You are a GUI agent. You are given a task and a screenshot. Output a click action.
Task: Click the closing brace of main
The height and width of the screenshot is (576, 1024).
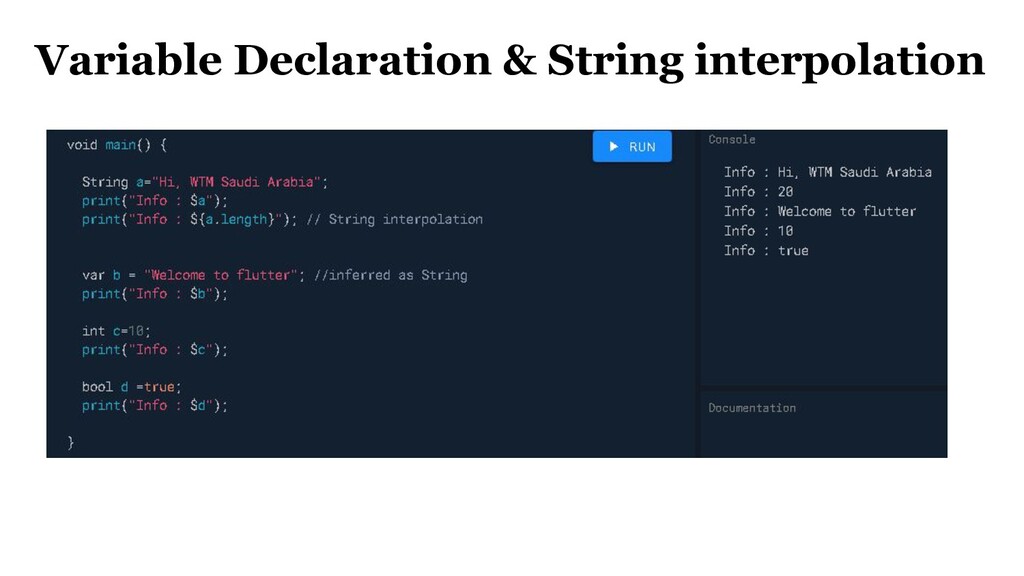(71, 442)
